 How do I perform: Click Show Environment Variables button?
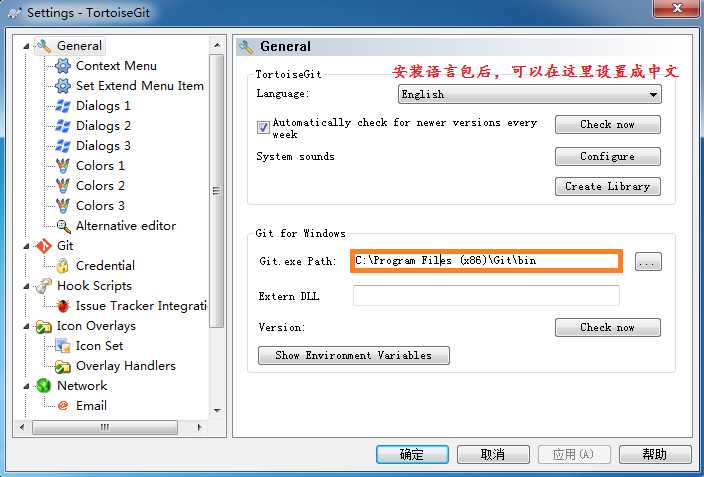353,355
